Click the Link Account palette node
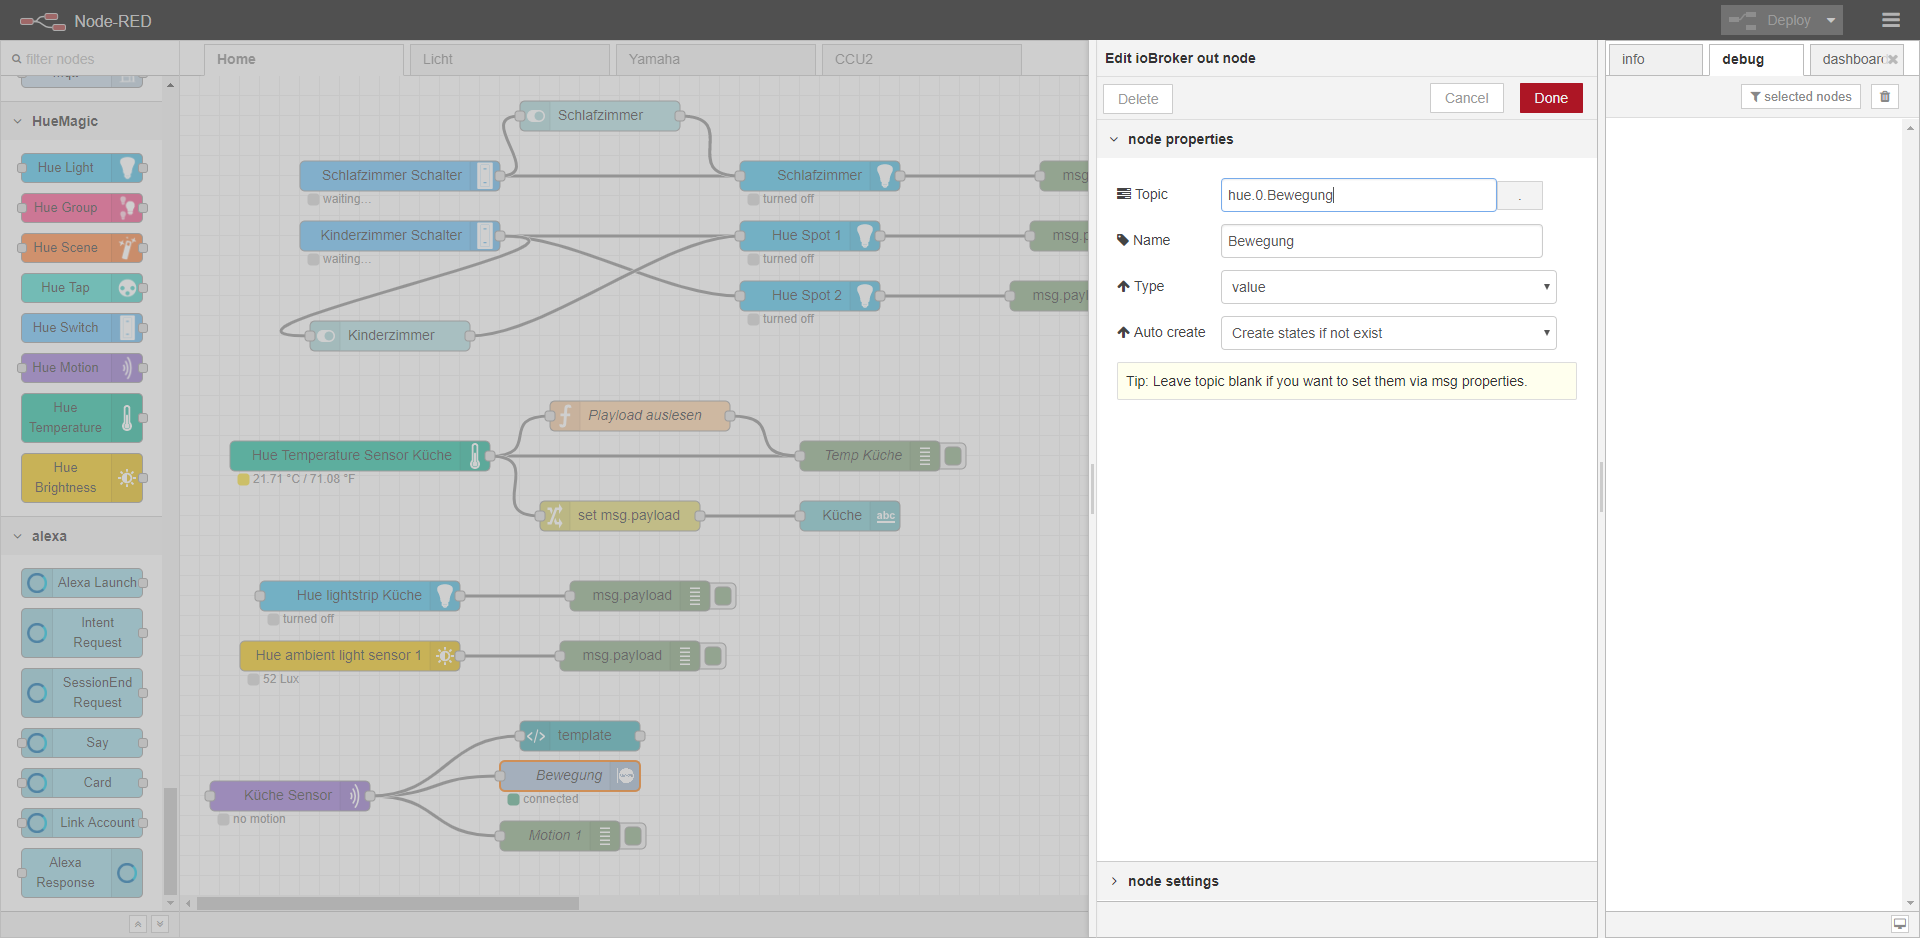This screenshot has width=1920, height=938. pos(82,822)
